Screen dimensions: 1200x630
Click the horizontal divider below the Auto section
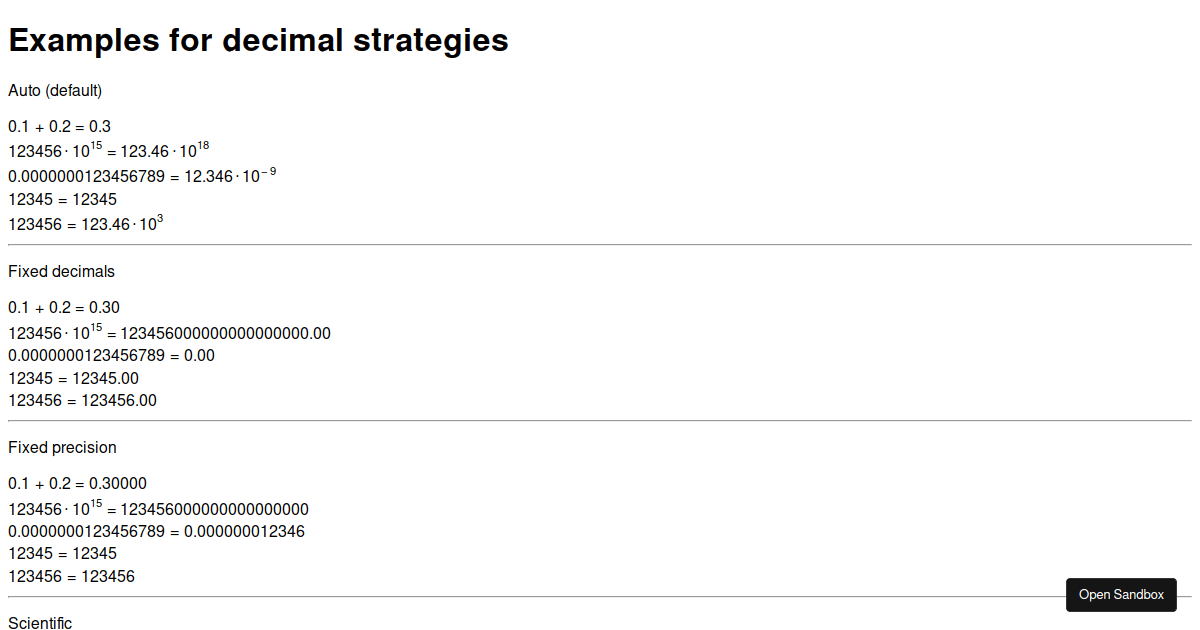[600, 244]
